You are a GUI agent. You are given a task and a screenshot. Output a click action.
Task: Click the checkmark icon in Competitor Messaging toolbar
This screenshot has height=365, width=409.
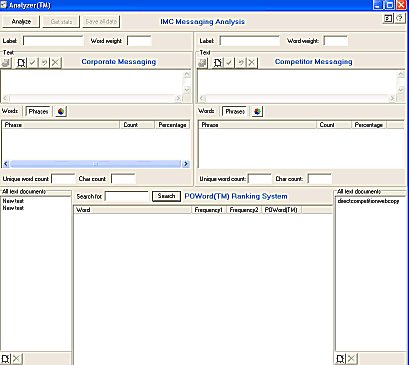click(x=229, y=62)
